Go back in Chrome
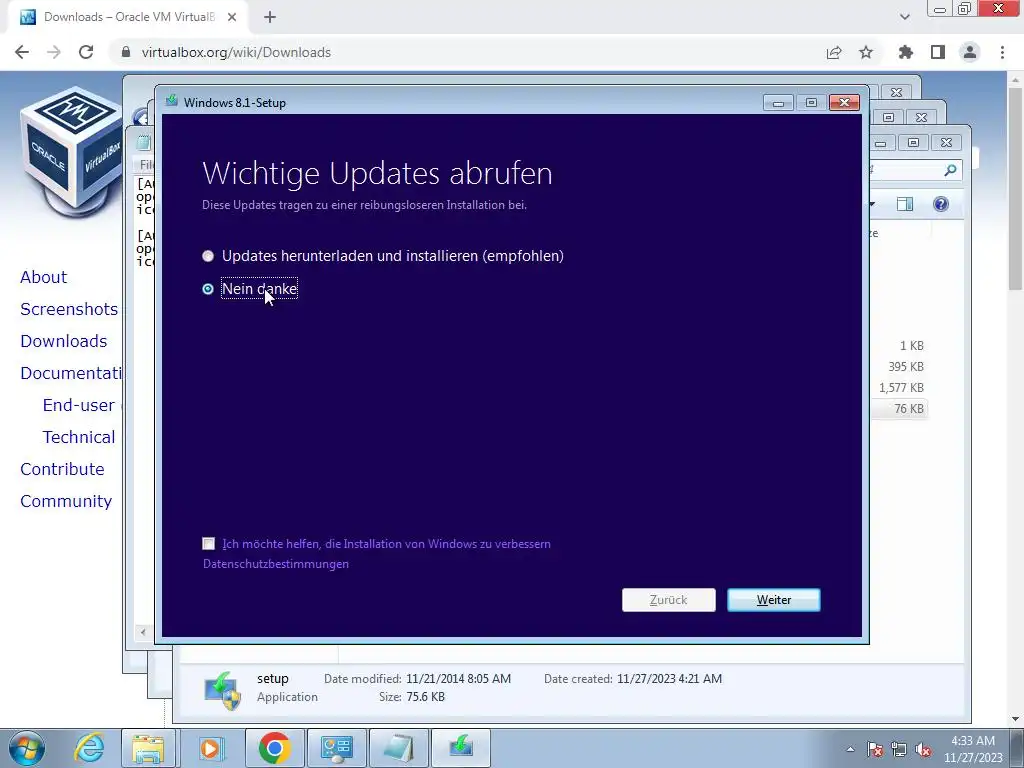Viewport: 1024px width, 768px height. coord(22,52)
